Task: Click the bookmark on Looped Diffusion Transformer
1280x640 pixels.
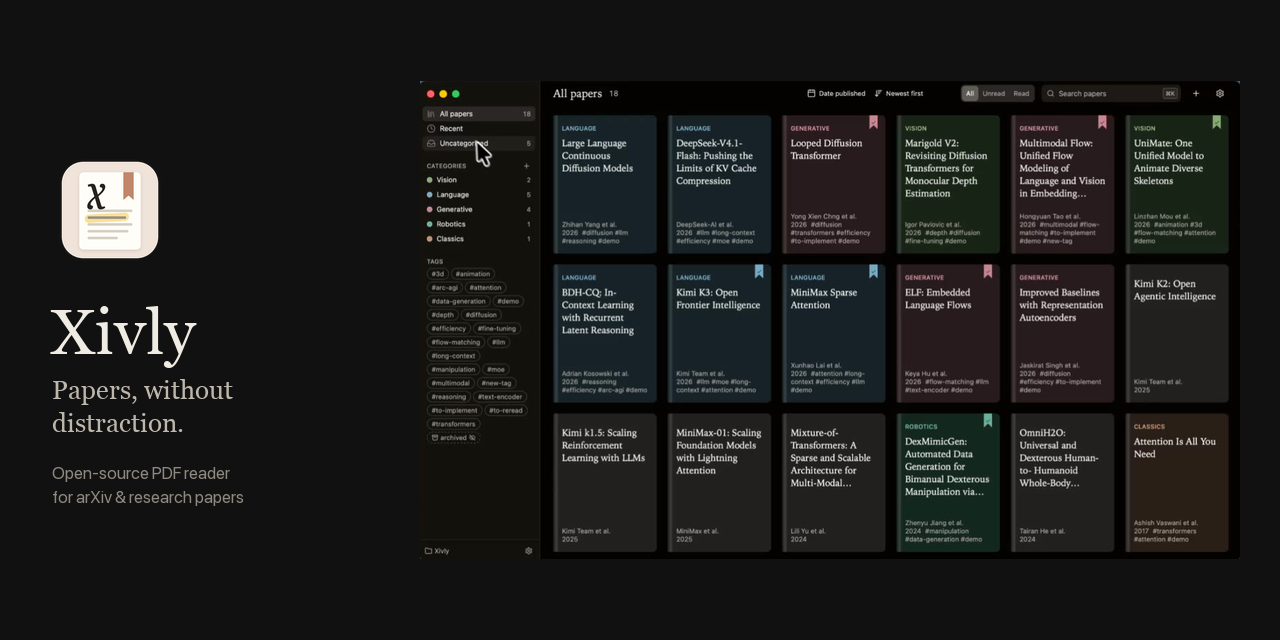Action: pyautogui.click(x=873, y=122)
